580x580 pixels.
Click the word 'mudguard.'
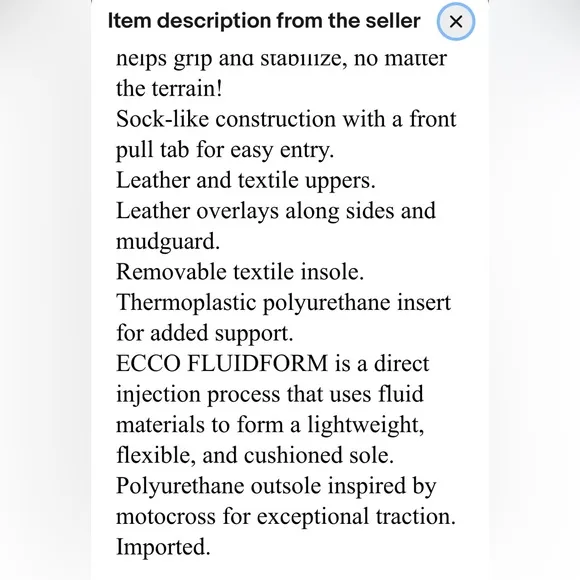tap(168, 242)
